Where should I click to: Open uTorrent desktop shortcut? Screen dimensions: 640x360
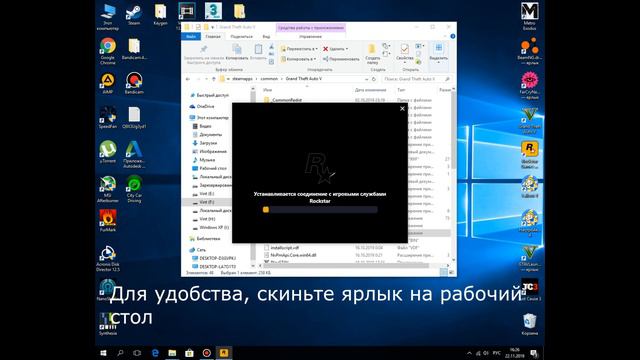(x=108, y=152)
